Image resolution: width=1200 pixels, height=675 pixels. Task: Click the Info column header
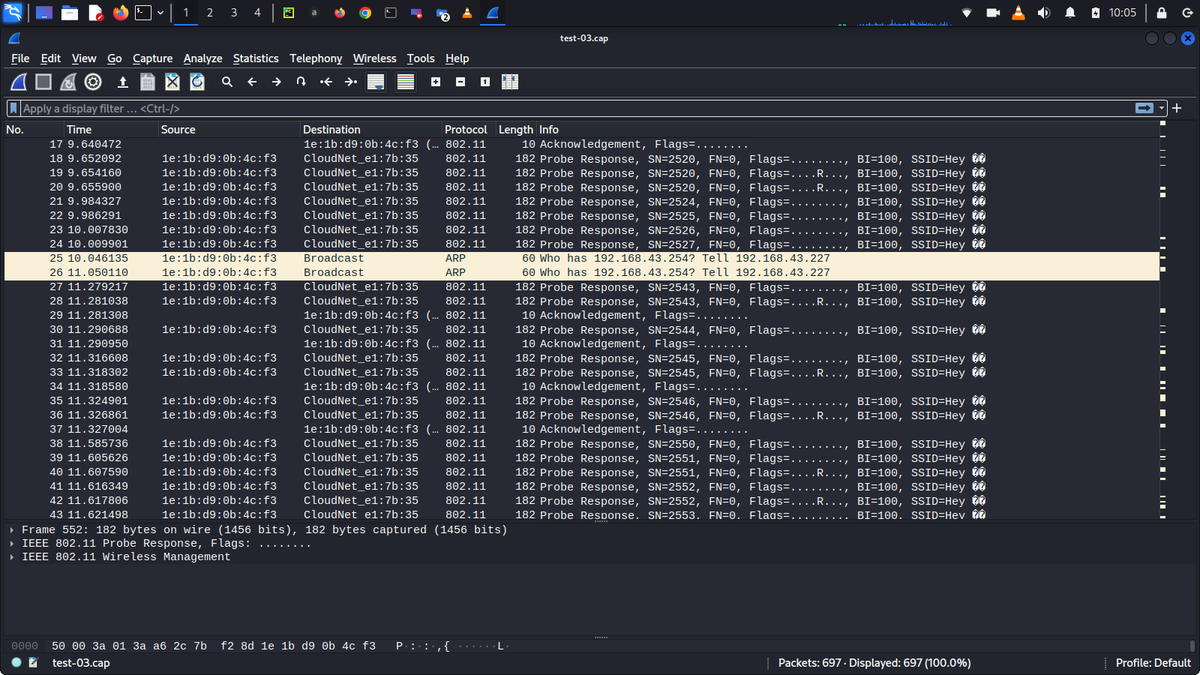tap(848, 130)
